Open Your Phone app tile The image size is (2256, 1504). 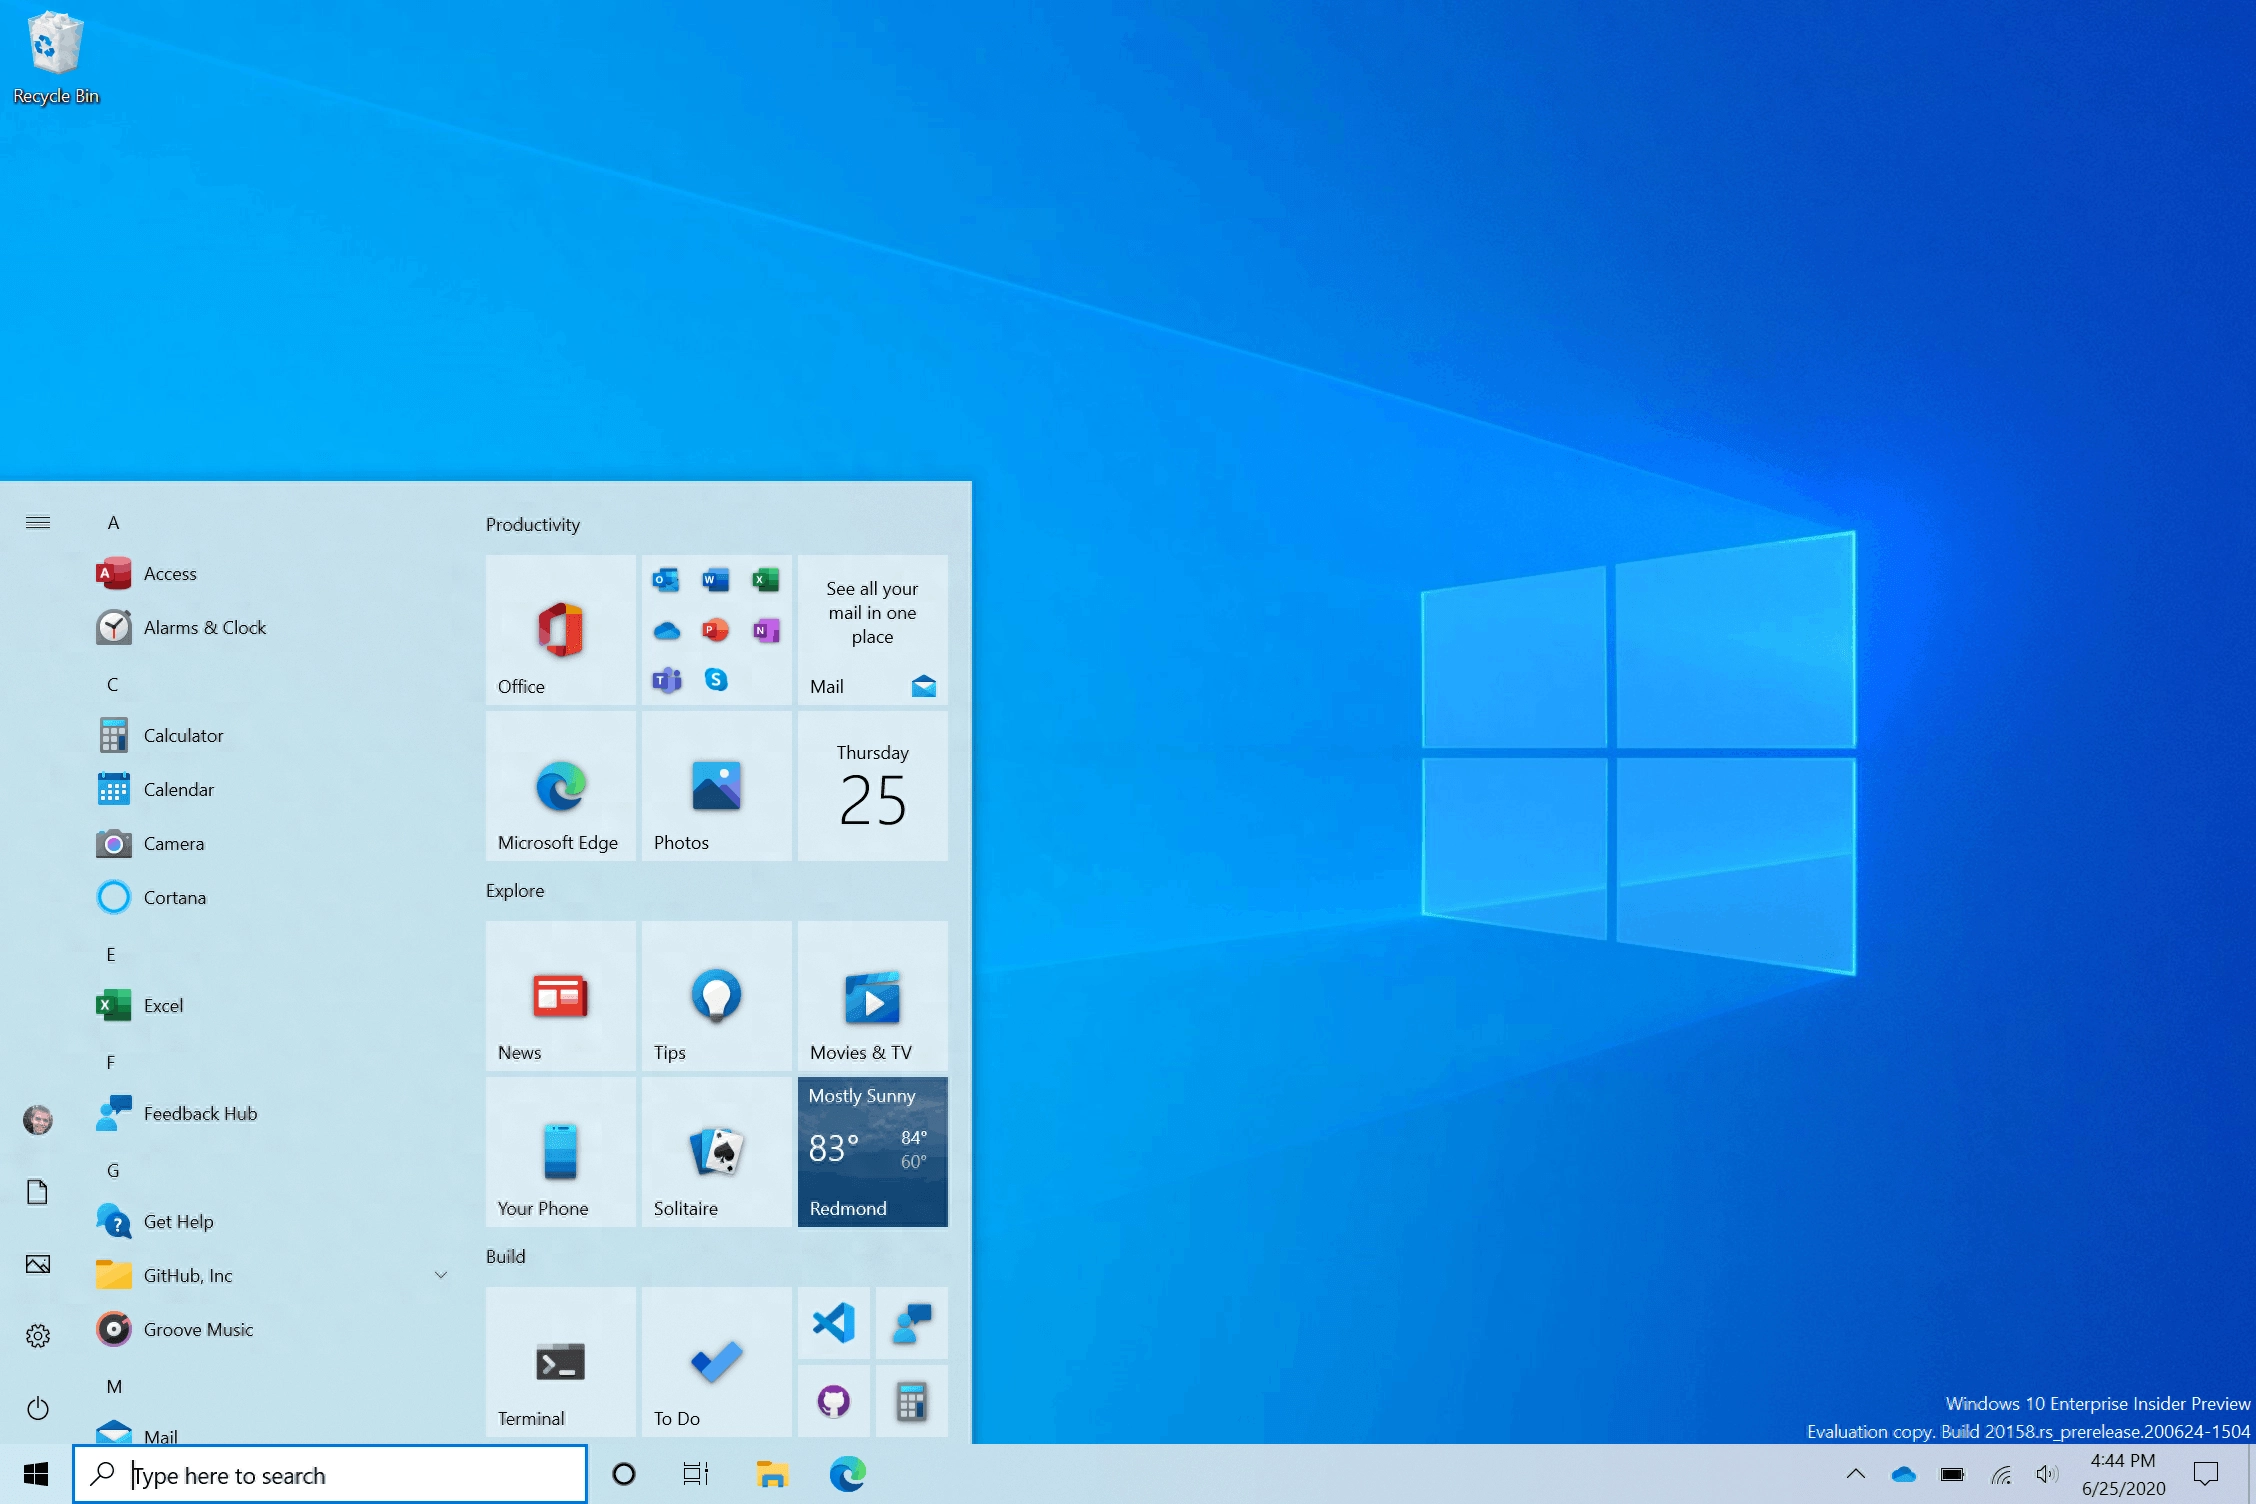pos(559,1152)
